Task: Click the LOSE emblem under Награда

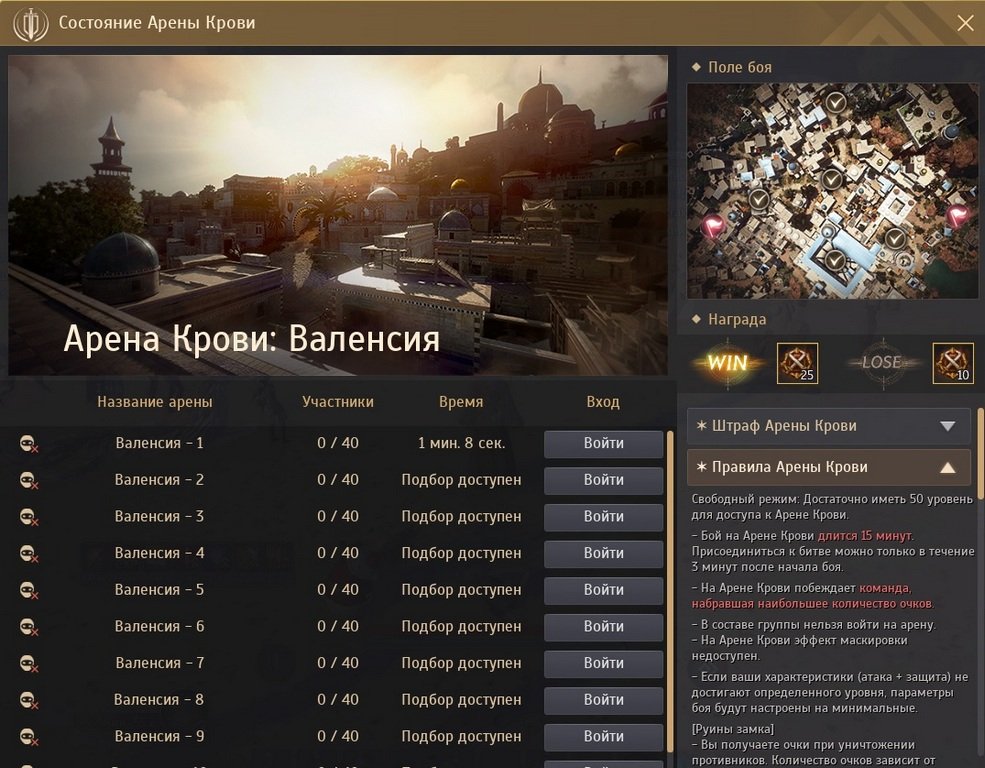Action: tap(882, 362)
